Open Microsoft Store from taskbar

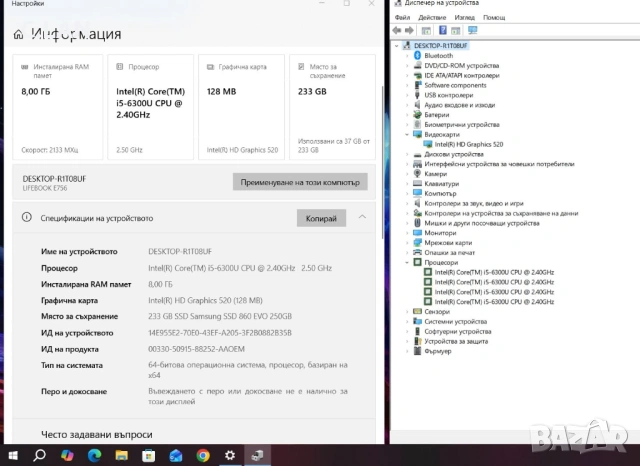[149, 455]
